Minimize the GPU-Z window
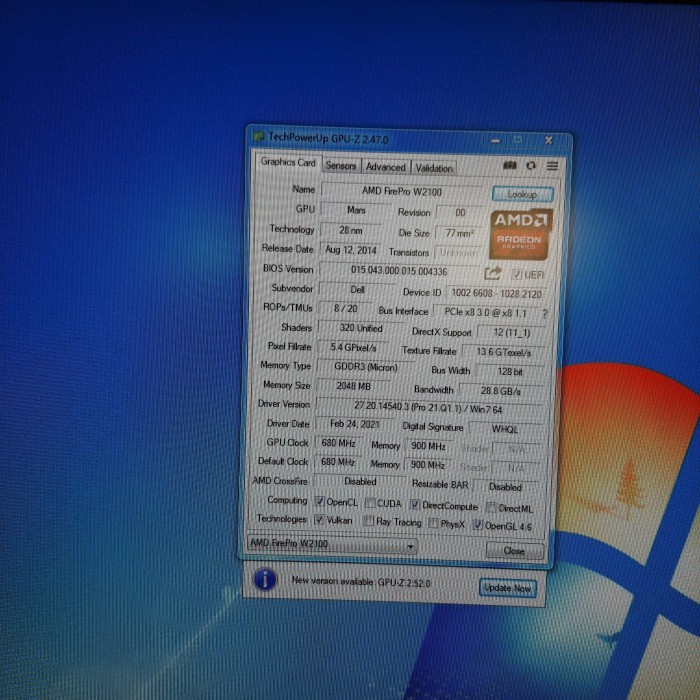700x700 pixels. click(495, 141)
